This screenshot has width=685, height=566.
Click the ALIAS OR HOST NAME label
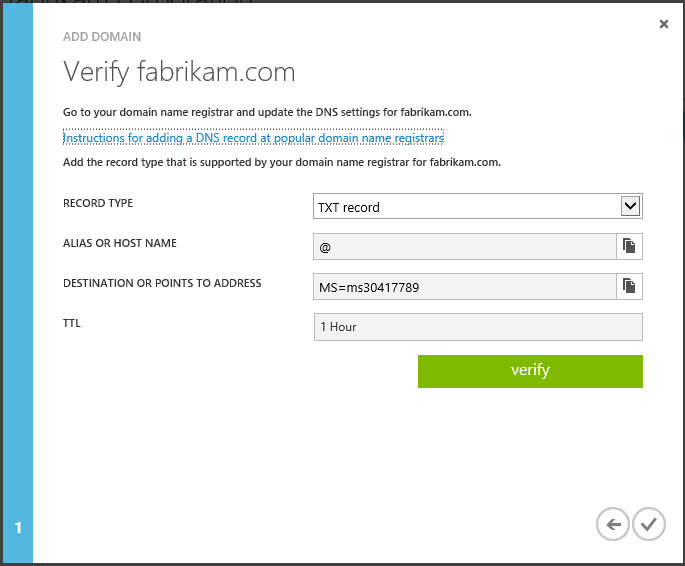[120, 244]
